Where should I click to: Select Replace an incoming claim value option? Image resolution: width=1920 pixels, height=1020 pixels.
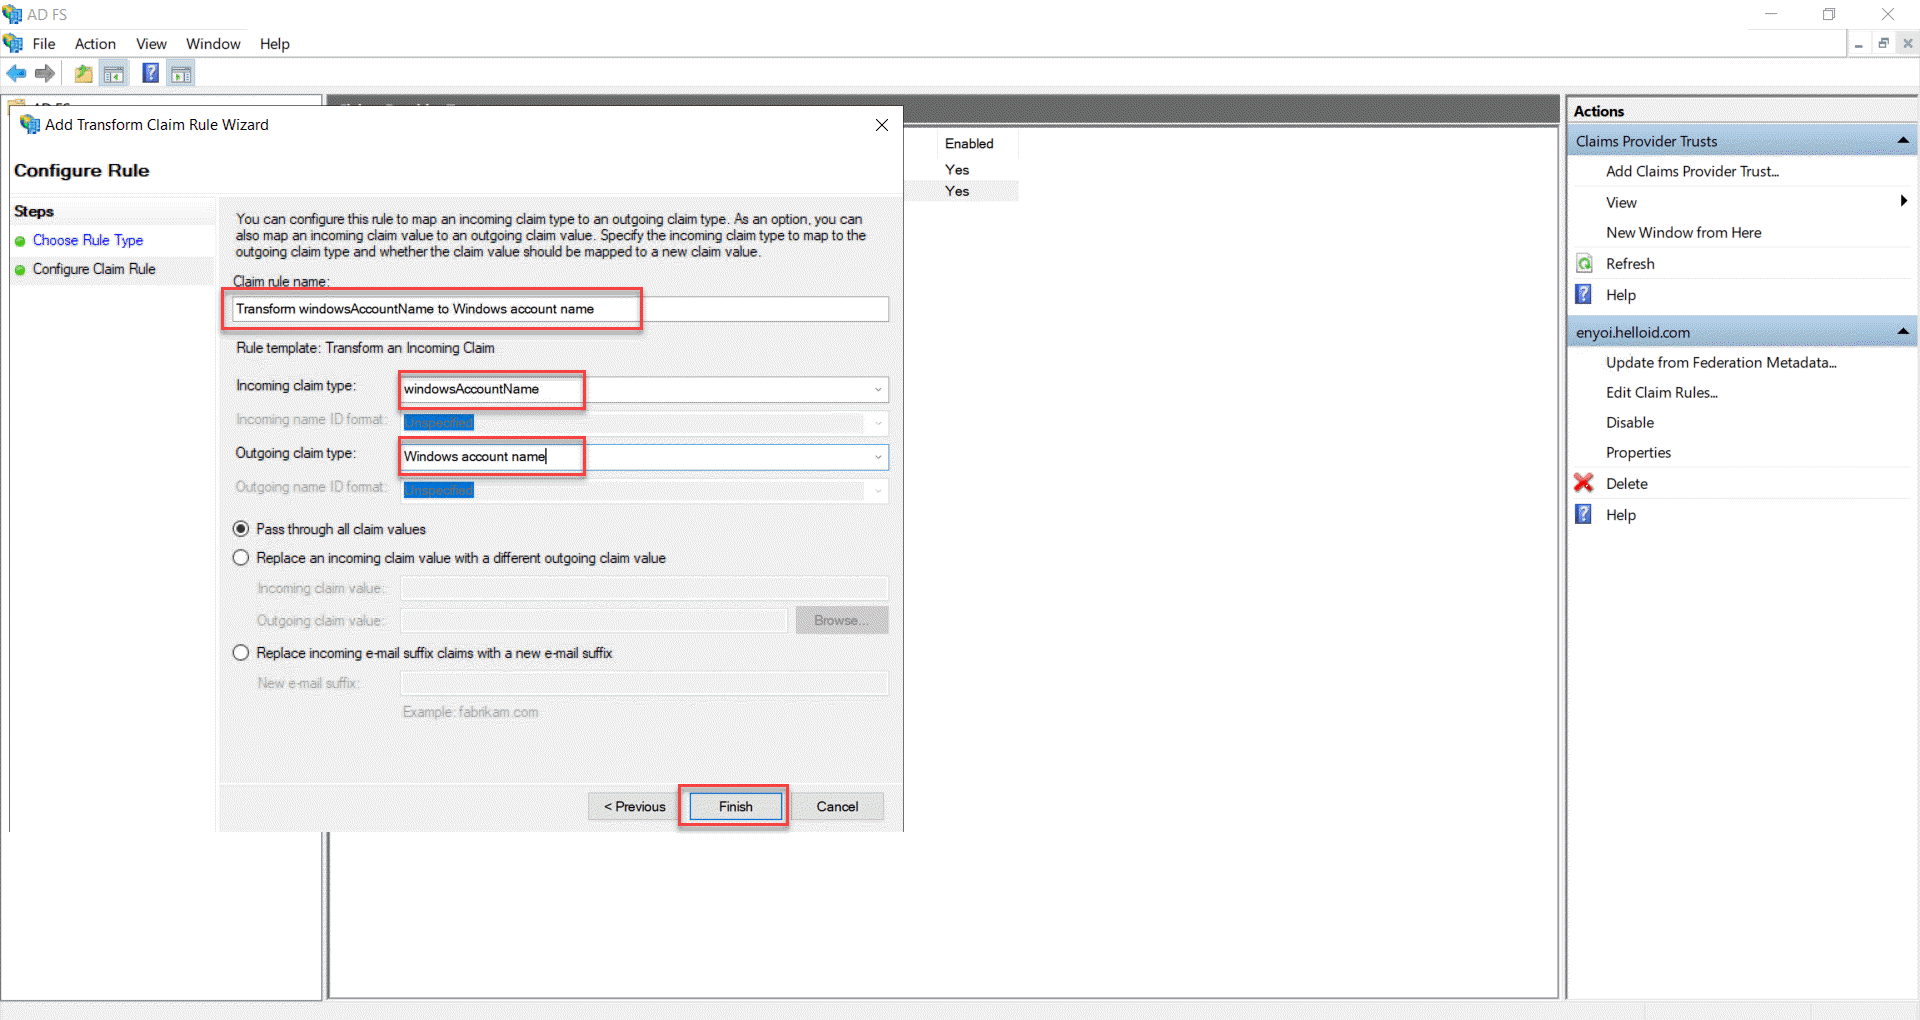click(x=241, y=558)
